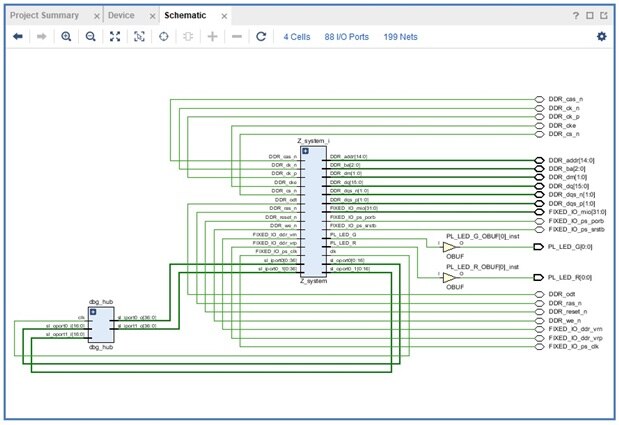The width and height of the screenshot is (619, 425).
Task: Click the forward navigation arrow
Action: coord(42,36)
